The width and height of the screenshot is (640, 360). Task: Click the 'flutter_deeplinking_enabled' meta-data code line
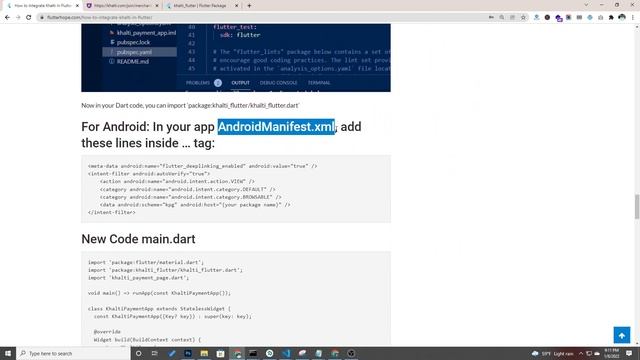click(x=202, y=166)
